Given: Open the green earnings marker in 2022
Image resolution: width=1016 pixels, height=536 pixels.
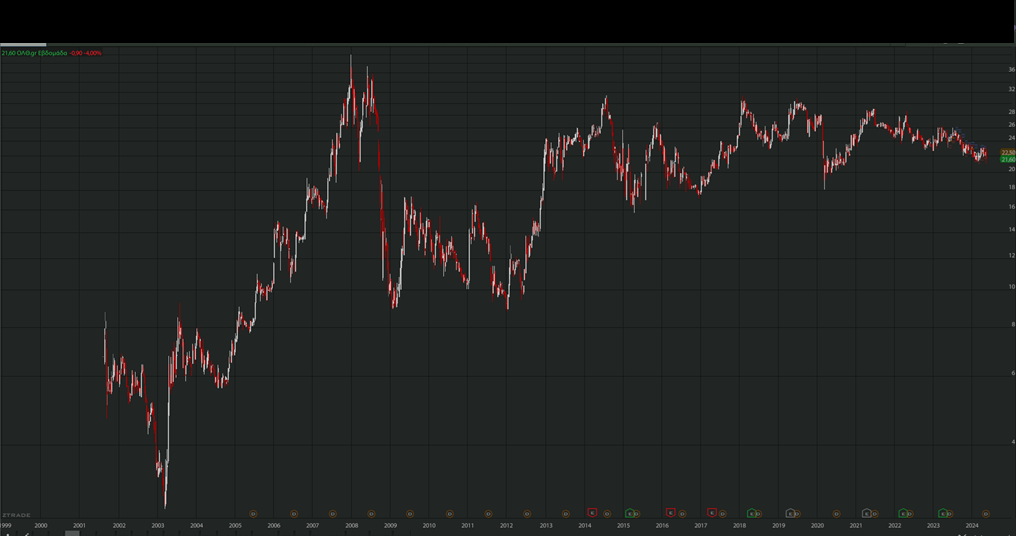Looking at the screenshot, I should [x=903, y=513].
